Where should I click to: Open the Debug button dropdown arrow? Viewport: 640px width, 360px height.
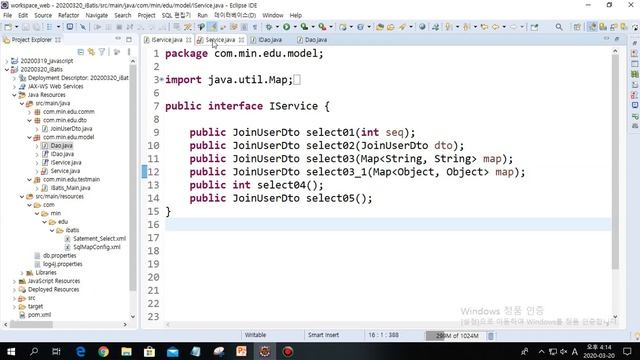277,27
